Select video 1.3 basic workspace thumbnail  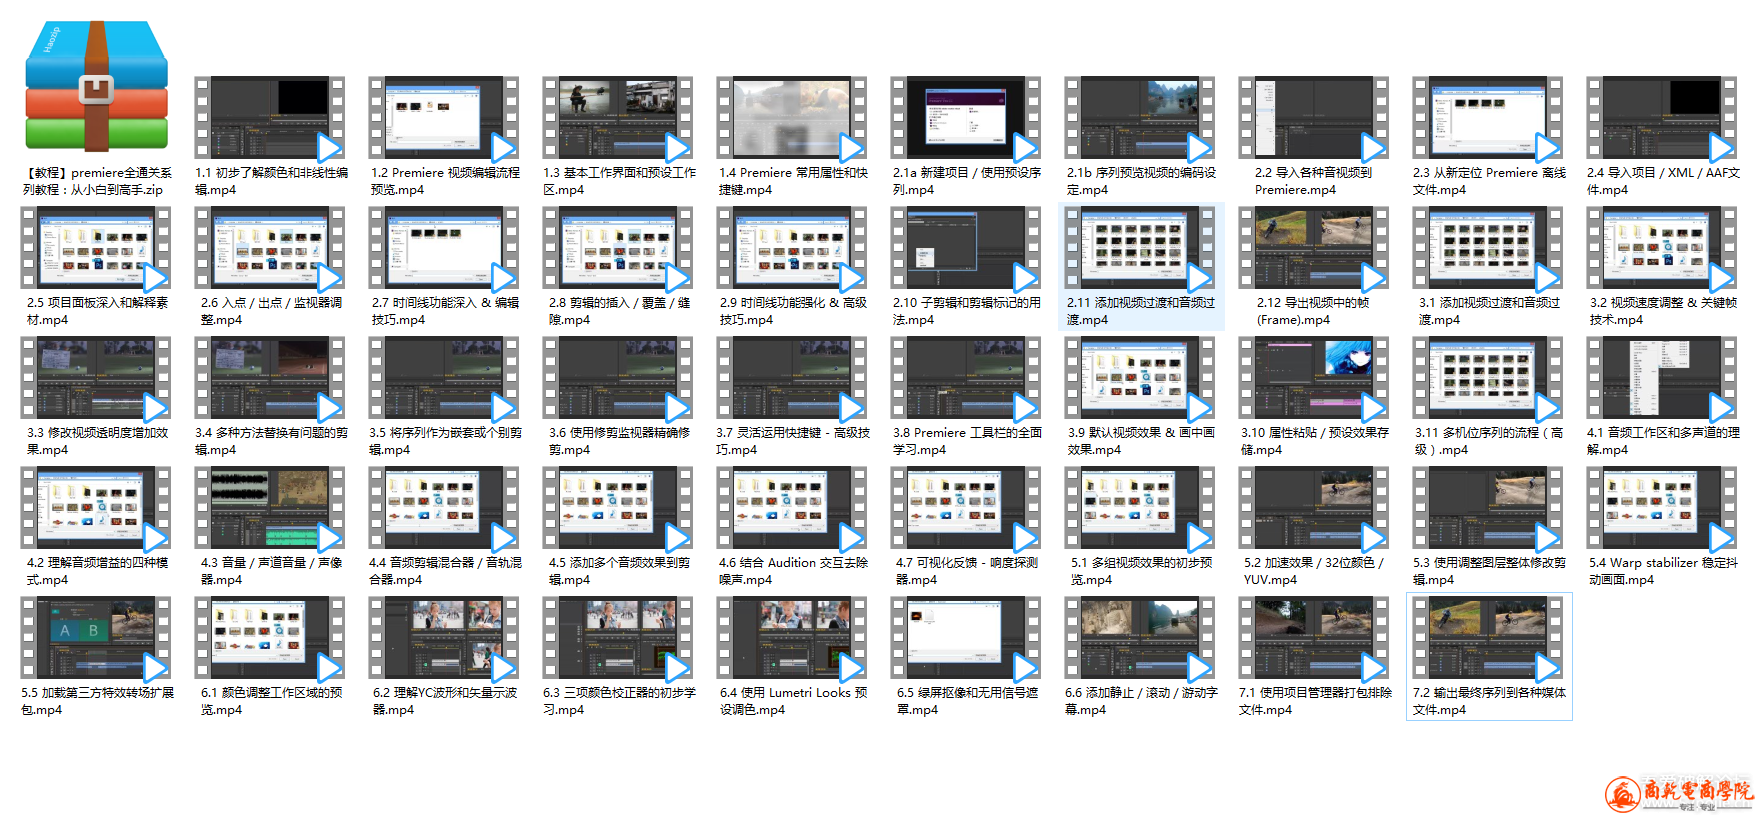[x=618, y=118]
